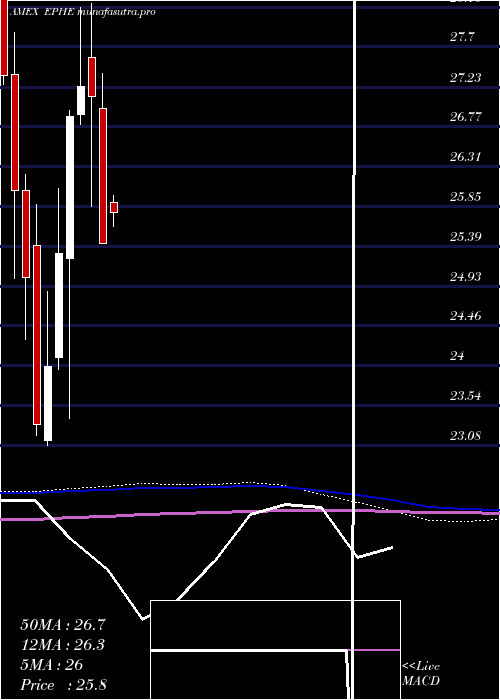Click the 23.54 price axis label
The height and width of the screenshot is (700, 500).
point(466,396)
